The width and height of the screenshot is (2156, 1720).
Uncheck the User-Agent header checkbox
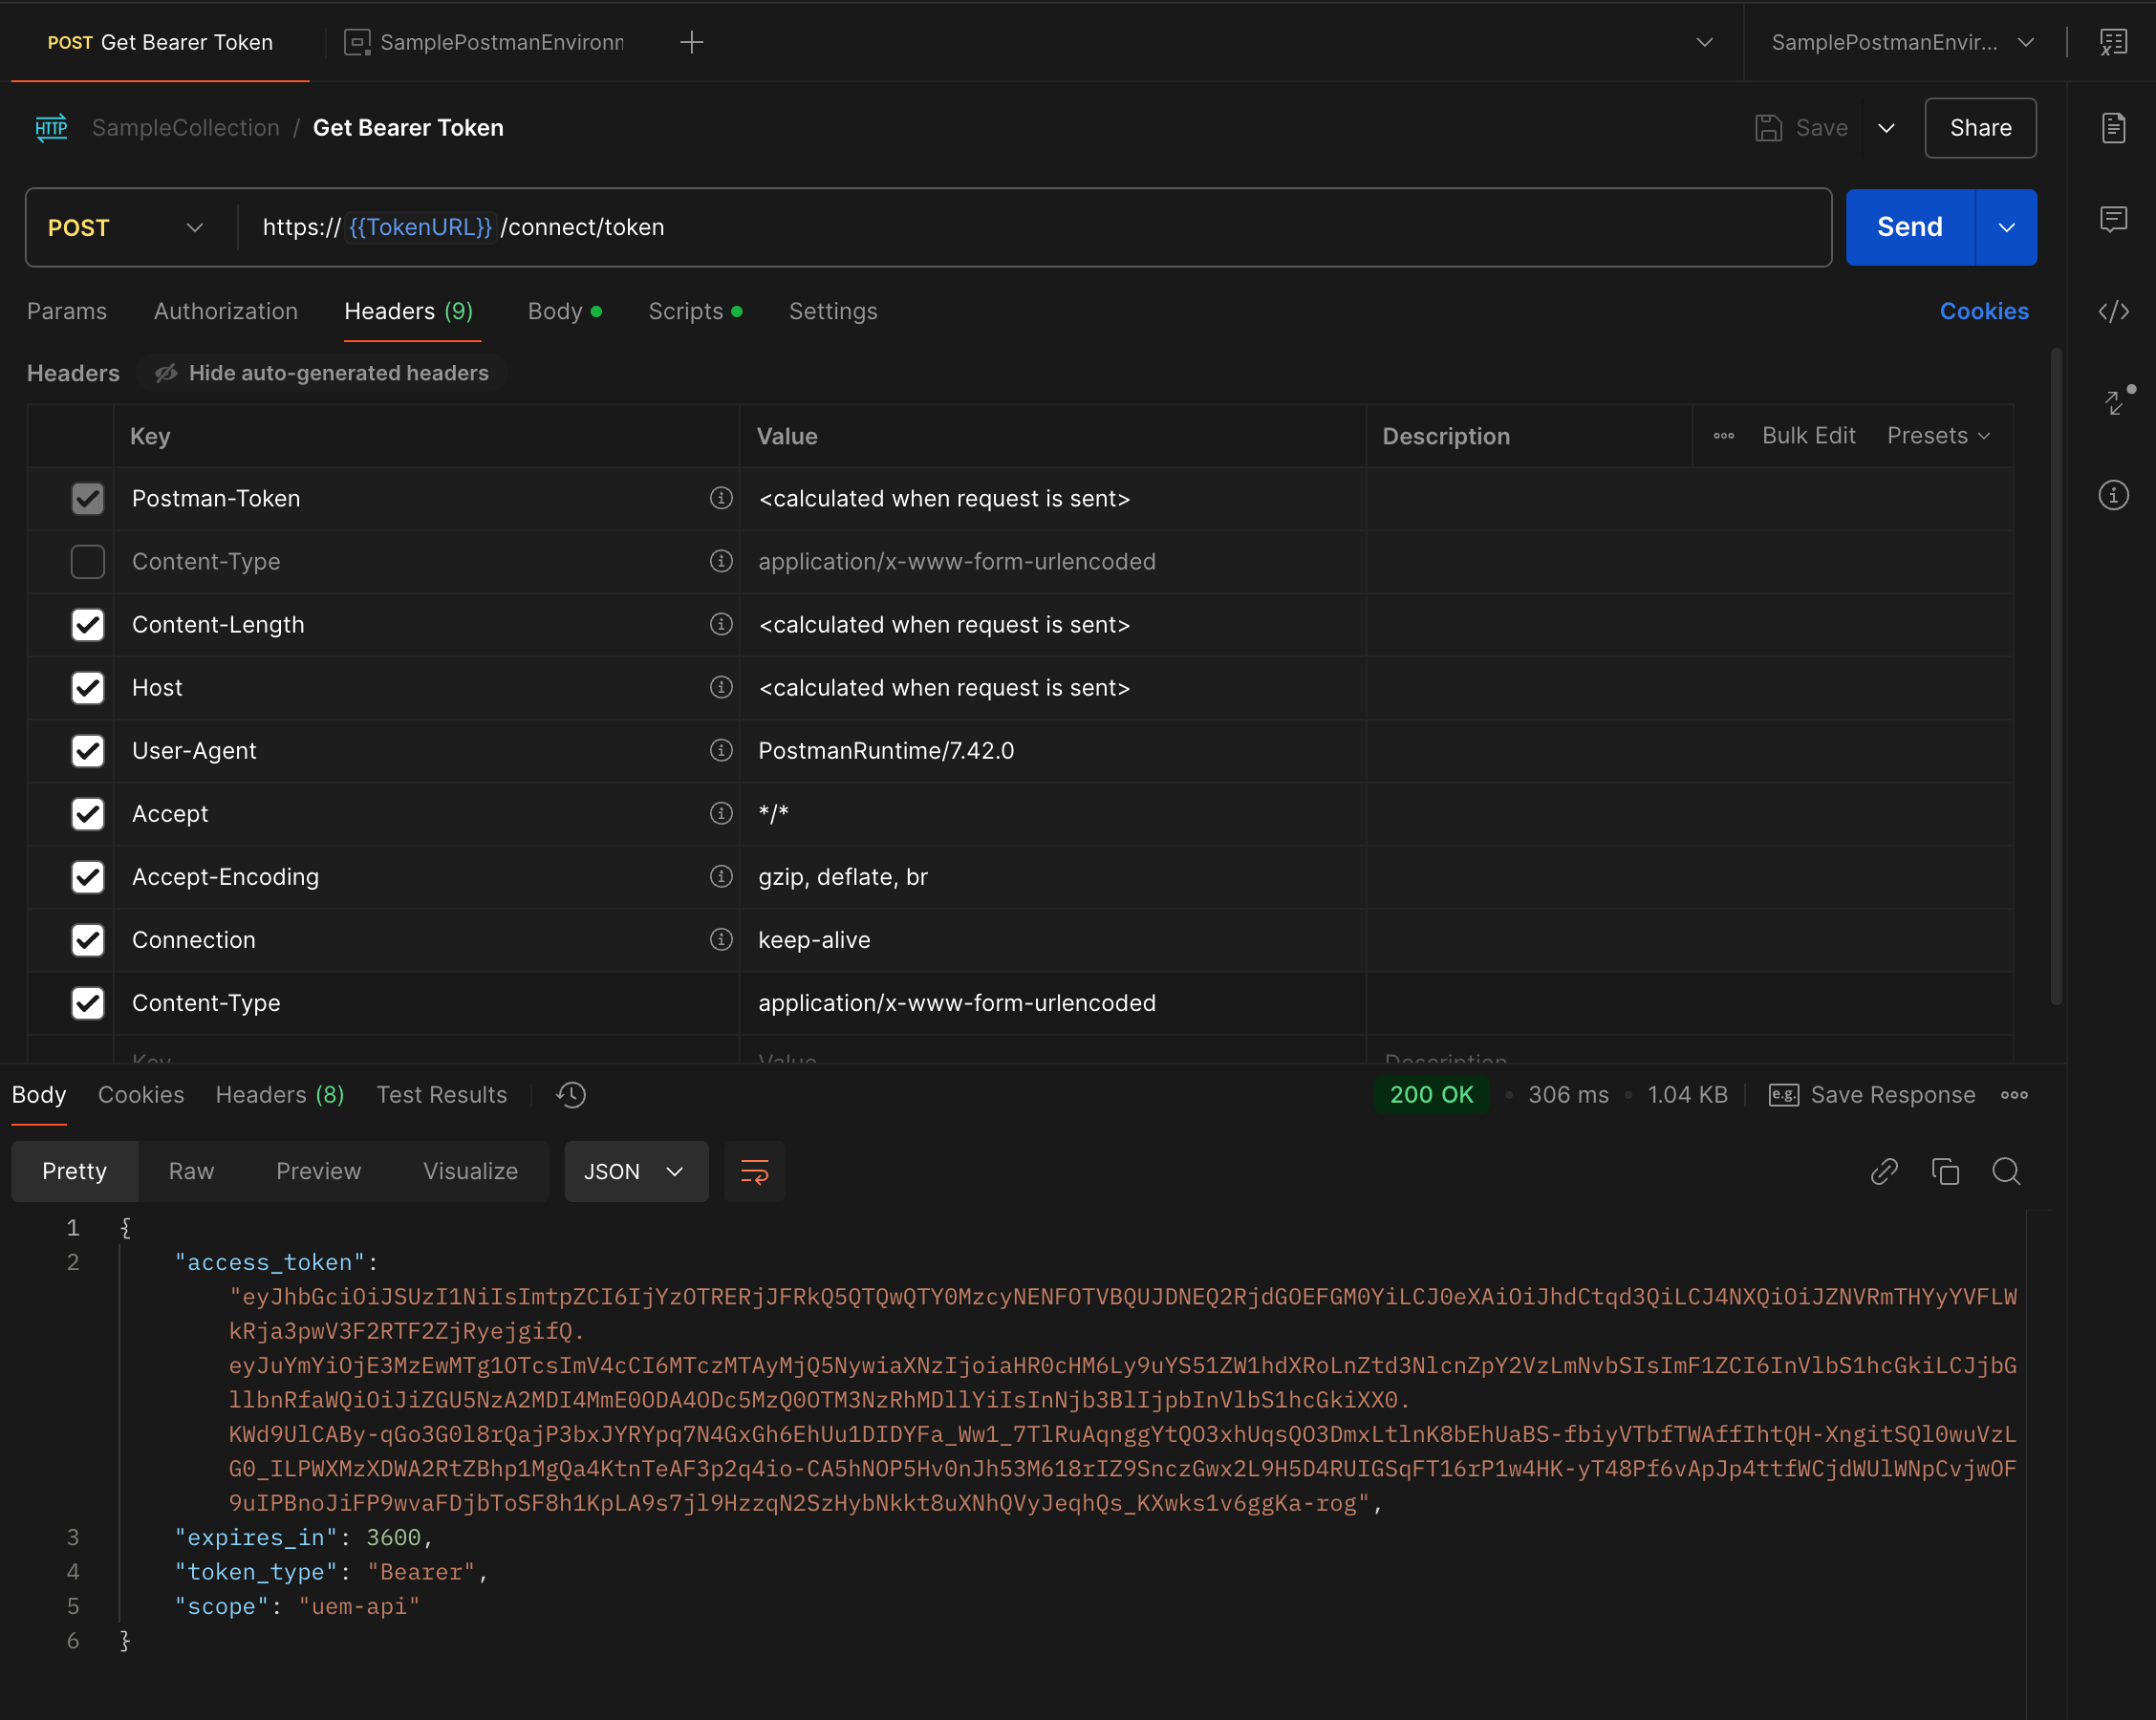[88, 750]
